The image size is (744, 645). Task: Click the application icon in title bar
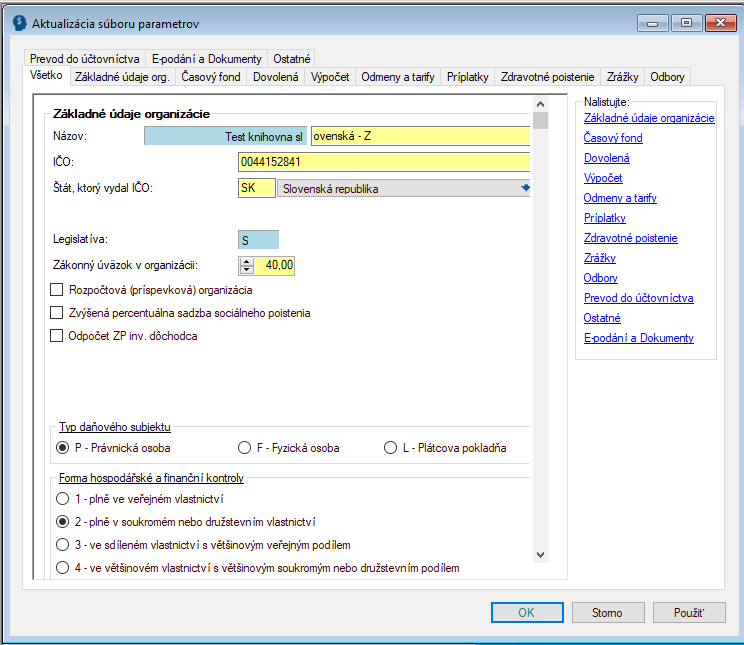click(19, 23)
